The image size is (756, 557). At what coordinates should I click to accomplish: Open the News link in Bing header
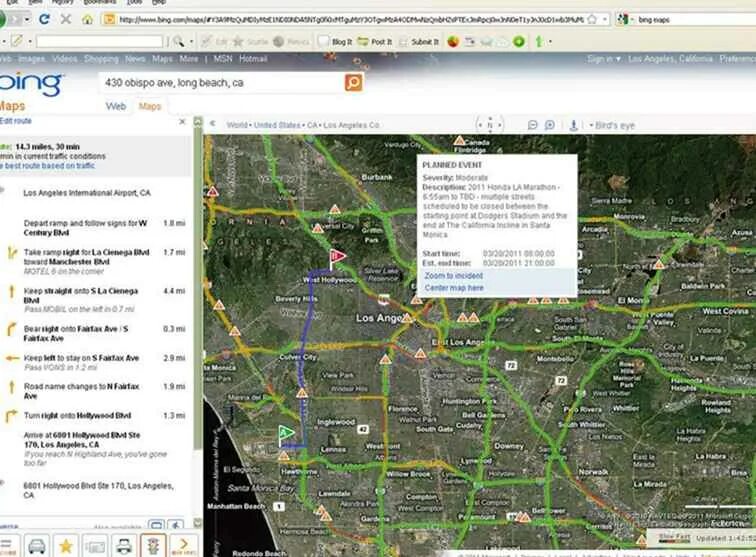(x=135, y=59)
